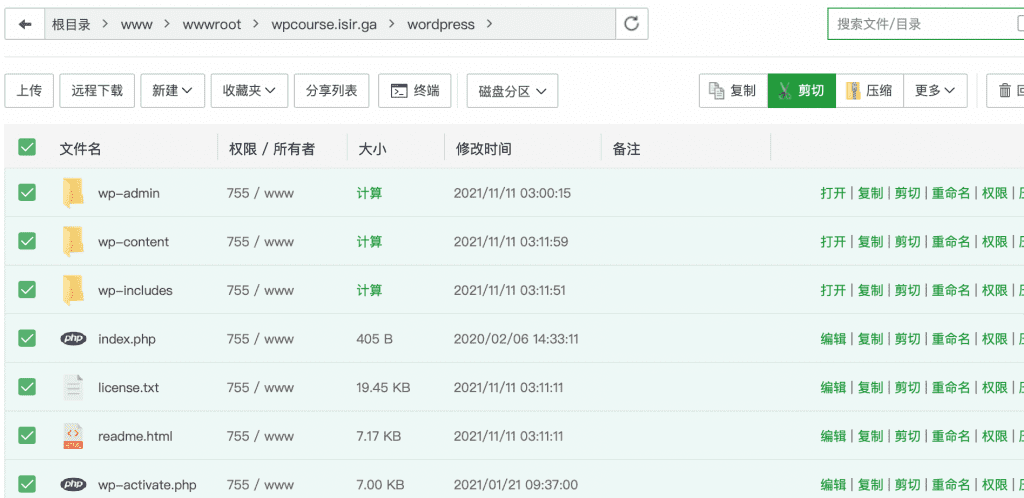Click the wp-activate.php PHP file icon
Viewport: 1024px width, 498px height.
click(x=73, y=484)
